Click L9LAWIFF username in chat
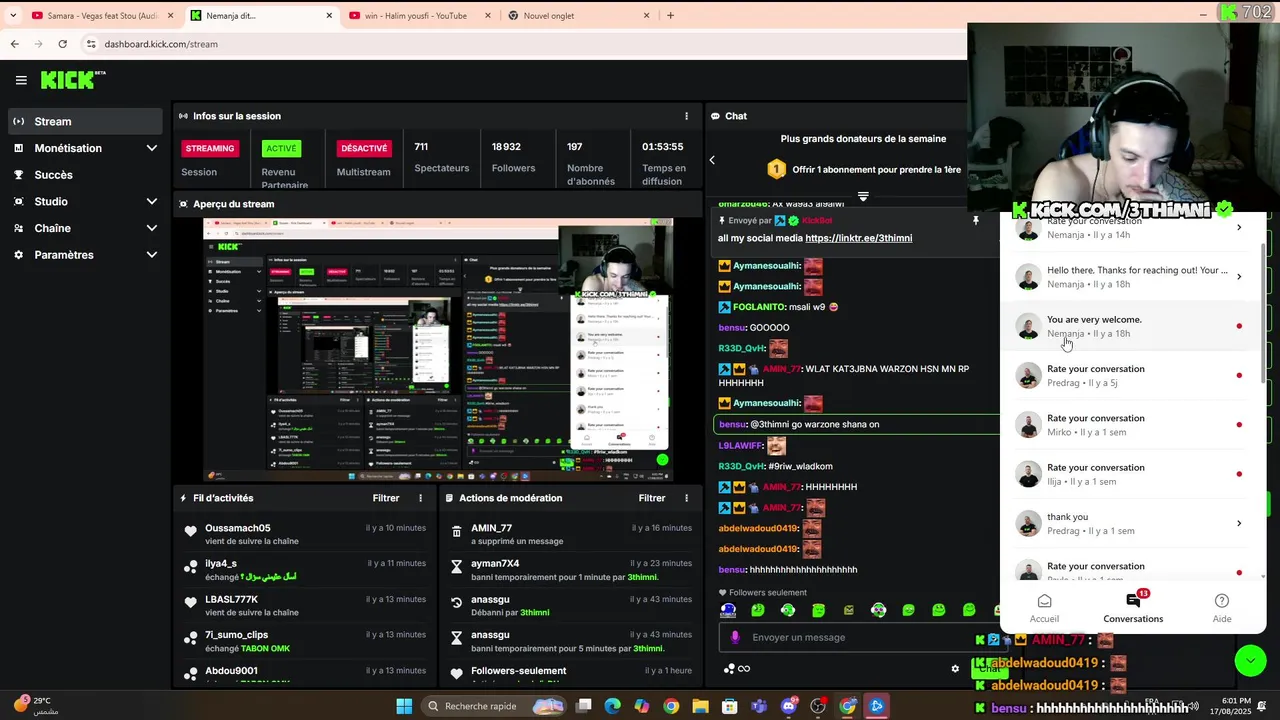The image size is (1280, 720). (x=740, y=446)
